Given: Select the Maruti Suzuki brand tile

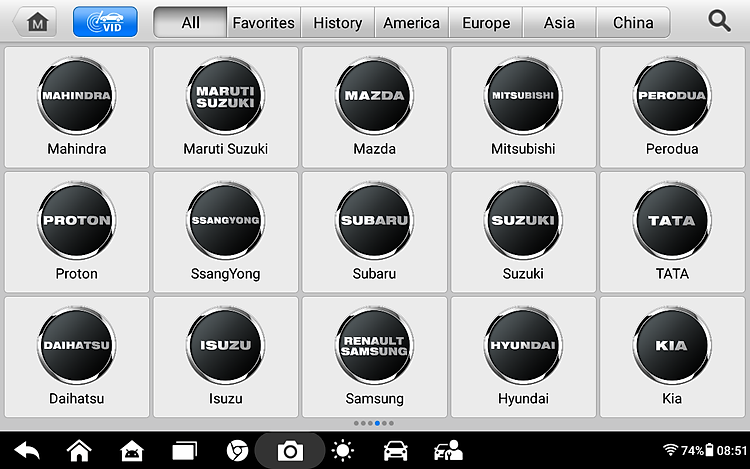Looking at the screenshot, I should pos(225,107).
